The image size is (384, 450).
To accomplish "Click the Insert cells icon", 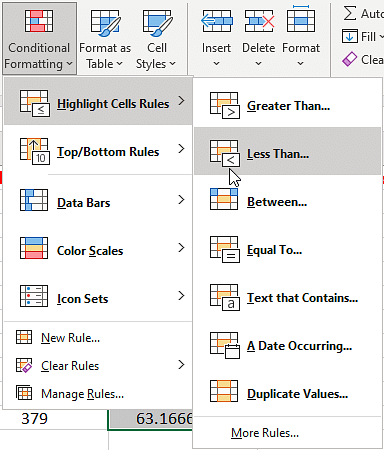I will 216,21.
